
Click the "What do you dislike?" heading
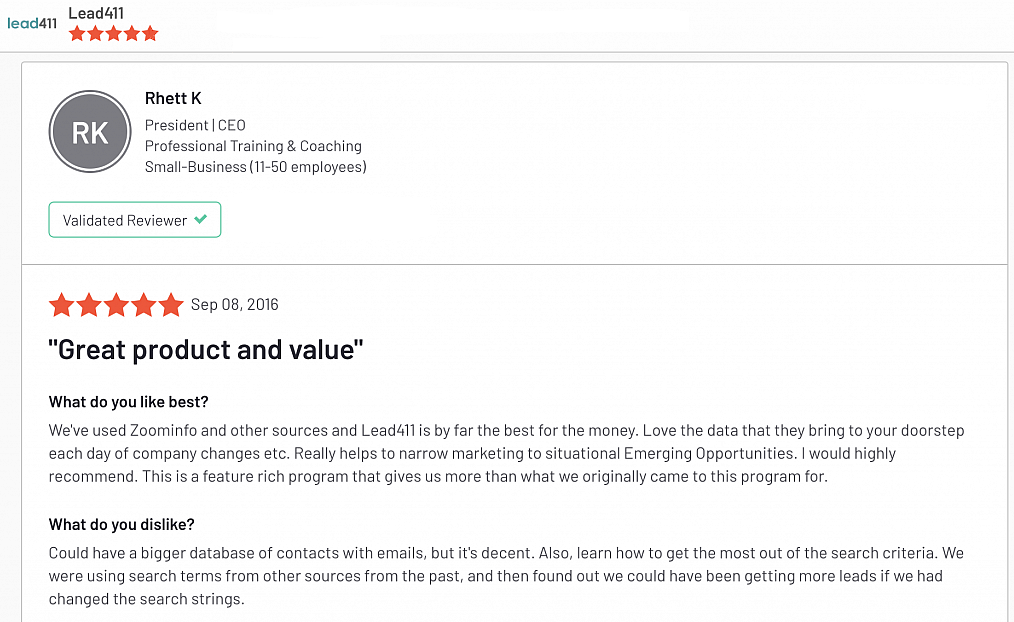click(122, 524)
